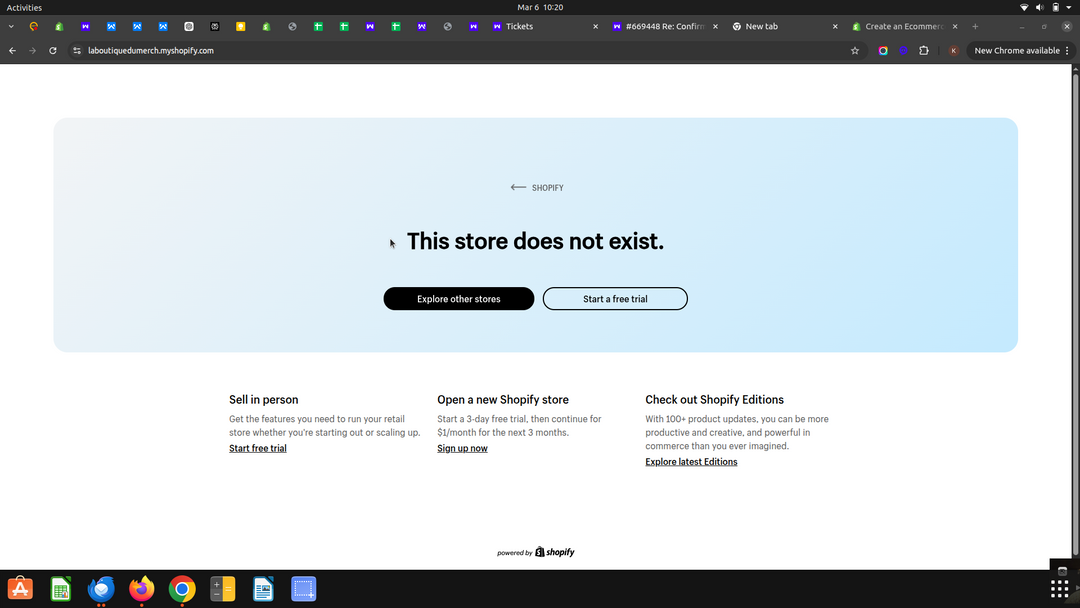Click Start a free trial button
This screenshot has height=608, width=1080.
tap(615, 299)
